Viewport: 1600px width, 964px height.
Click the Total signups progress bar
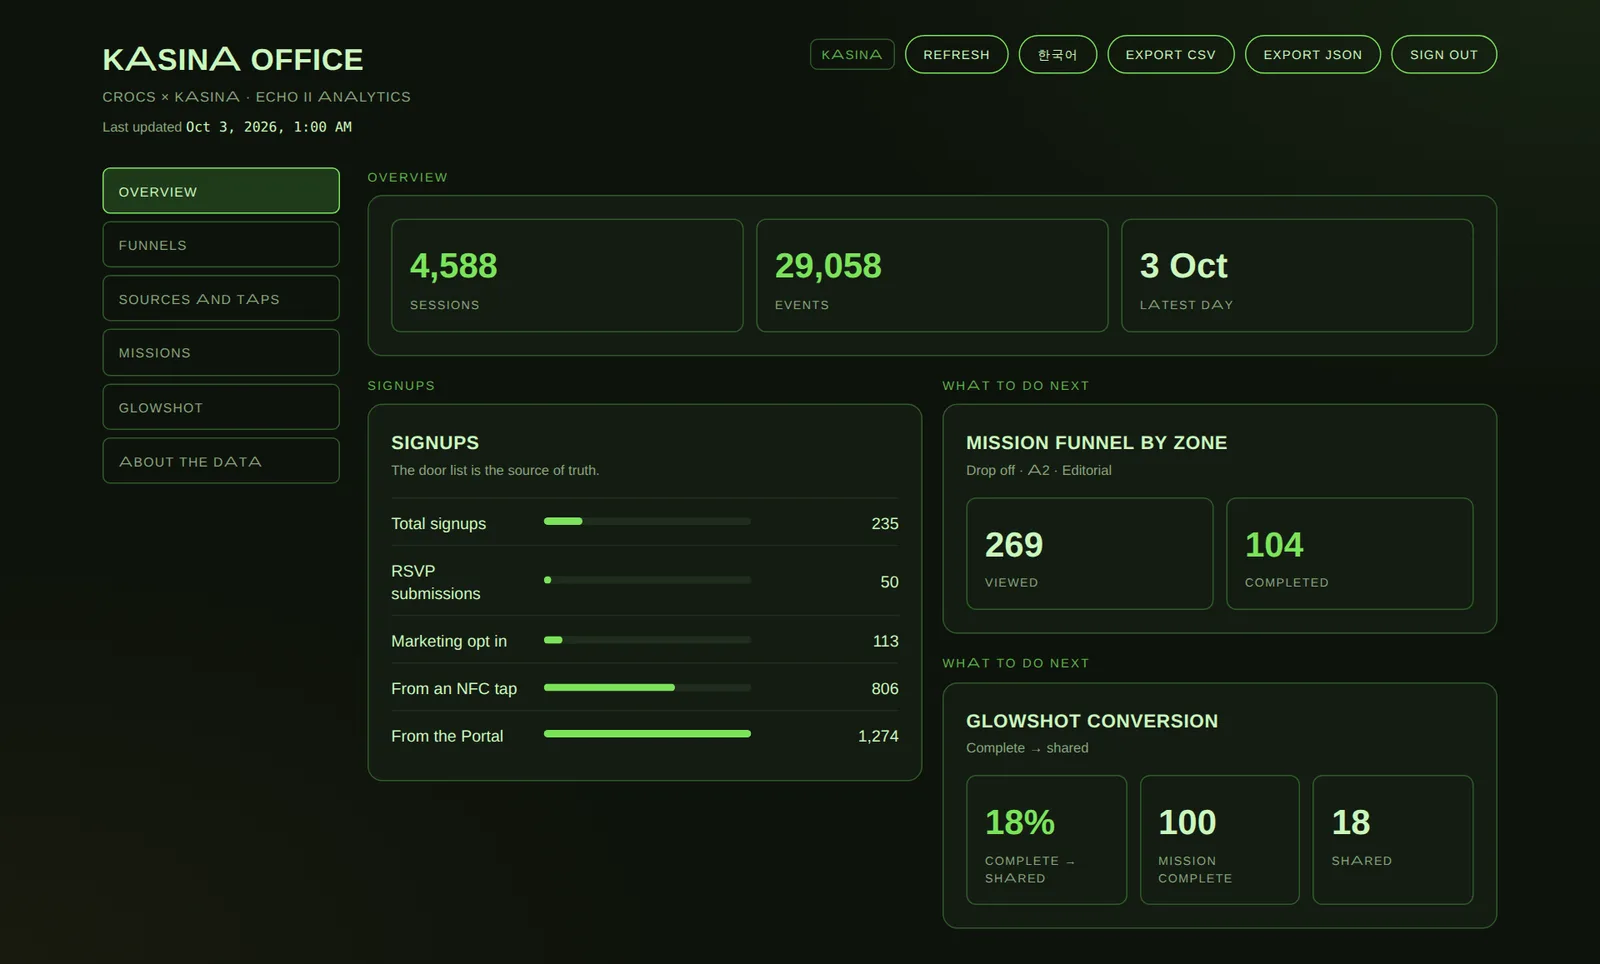pos(647,521)
